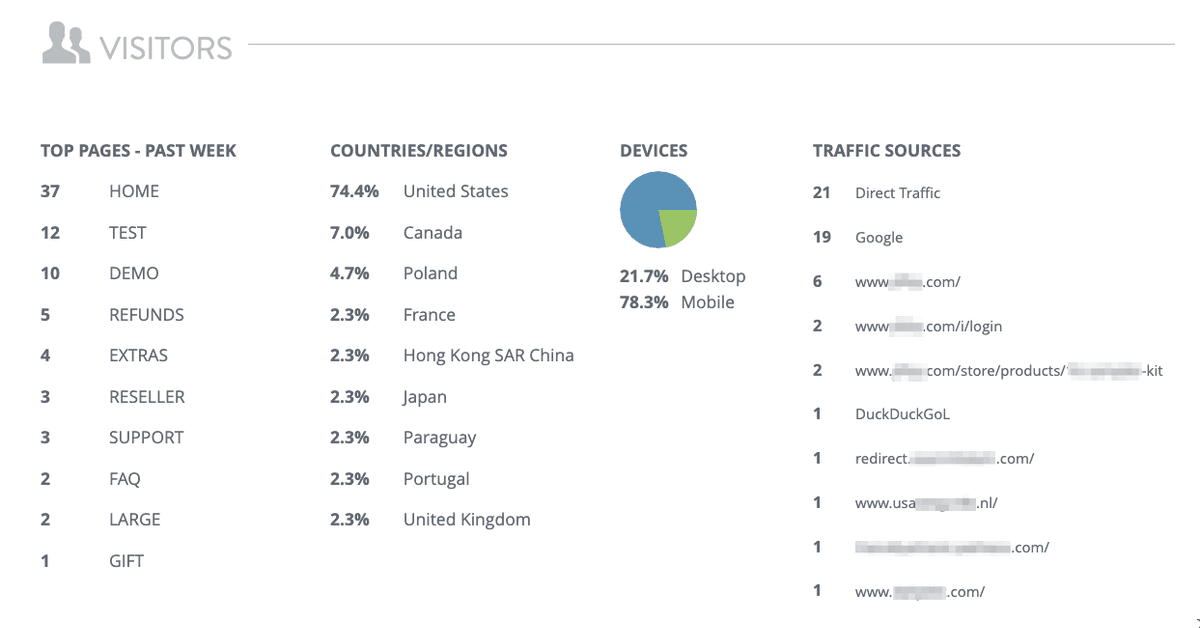Screen dimensions: 1200x628
Task: Open the Direct Traffic source
Action: 898,193
